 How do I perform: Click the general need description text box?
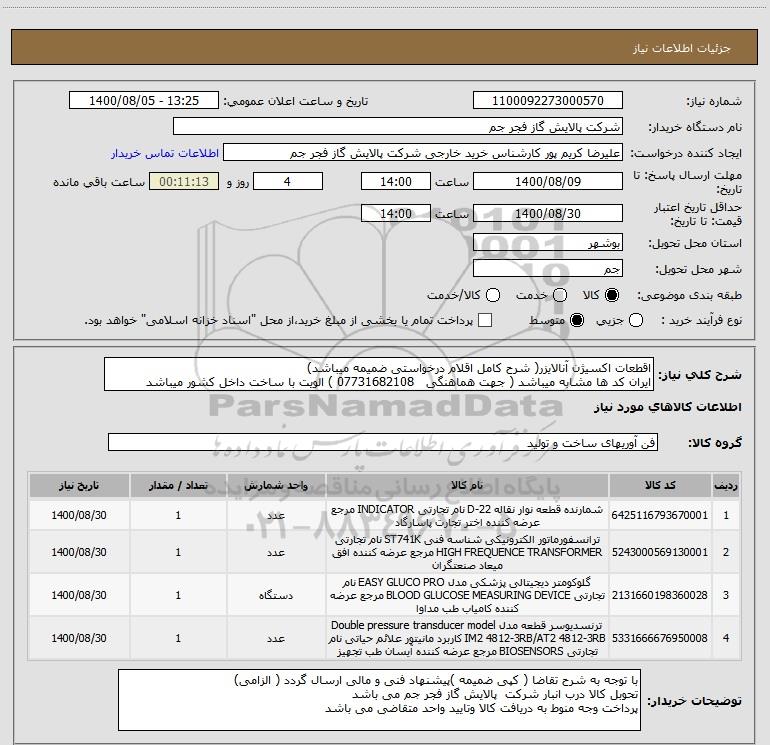point(379,375)
